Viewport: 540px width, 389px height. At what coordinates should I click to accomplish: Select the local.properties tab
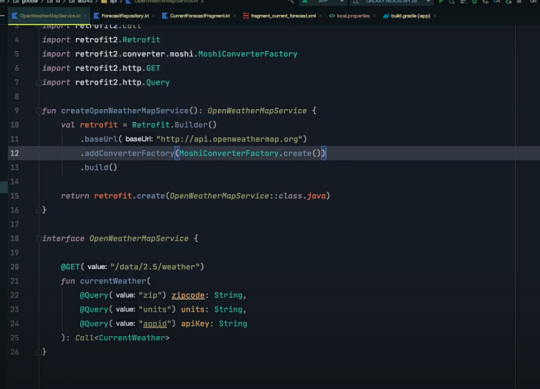point(353,16)
